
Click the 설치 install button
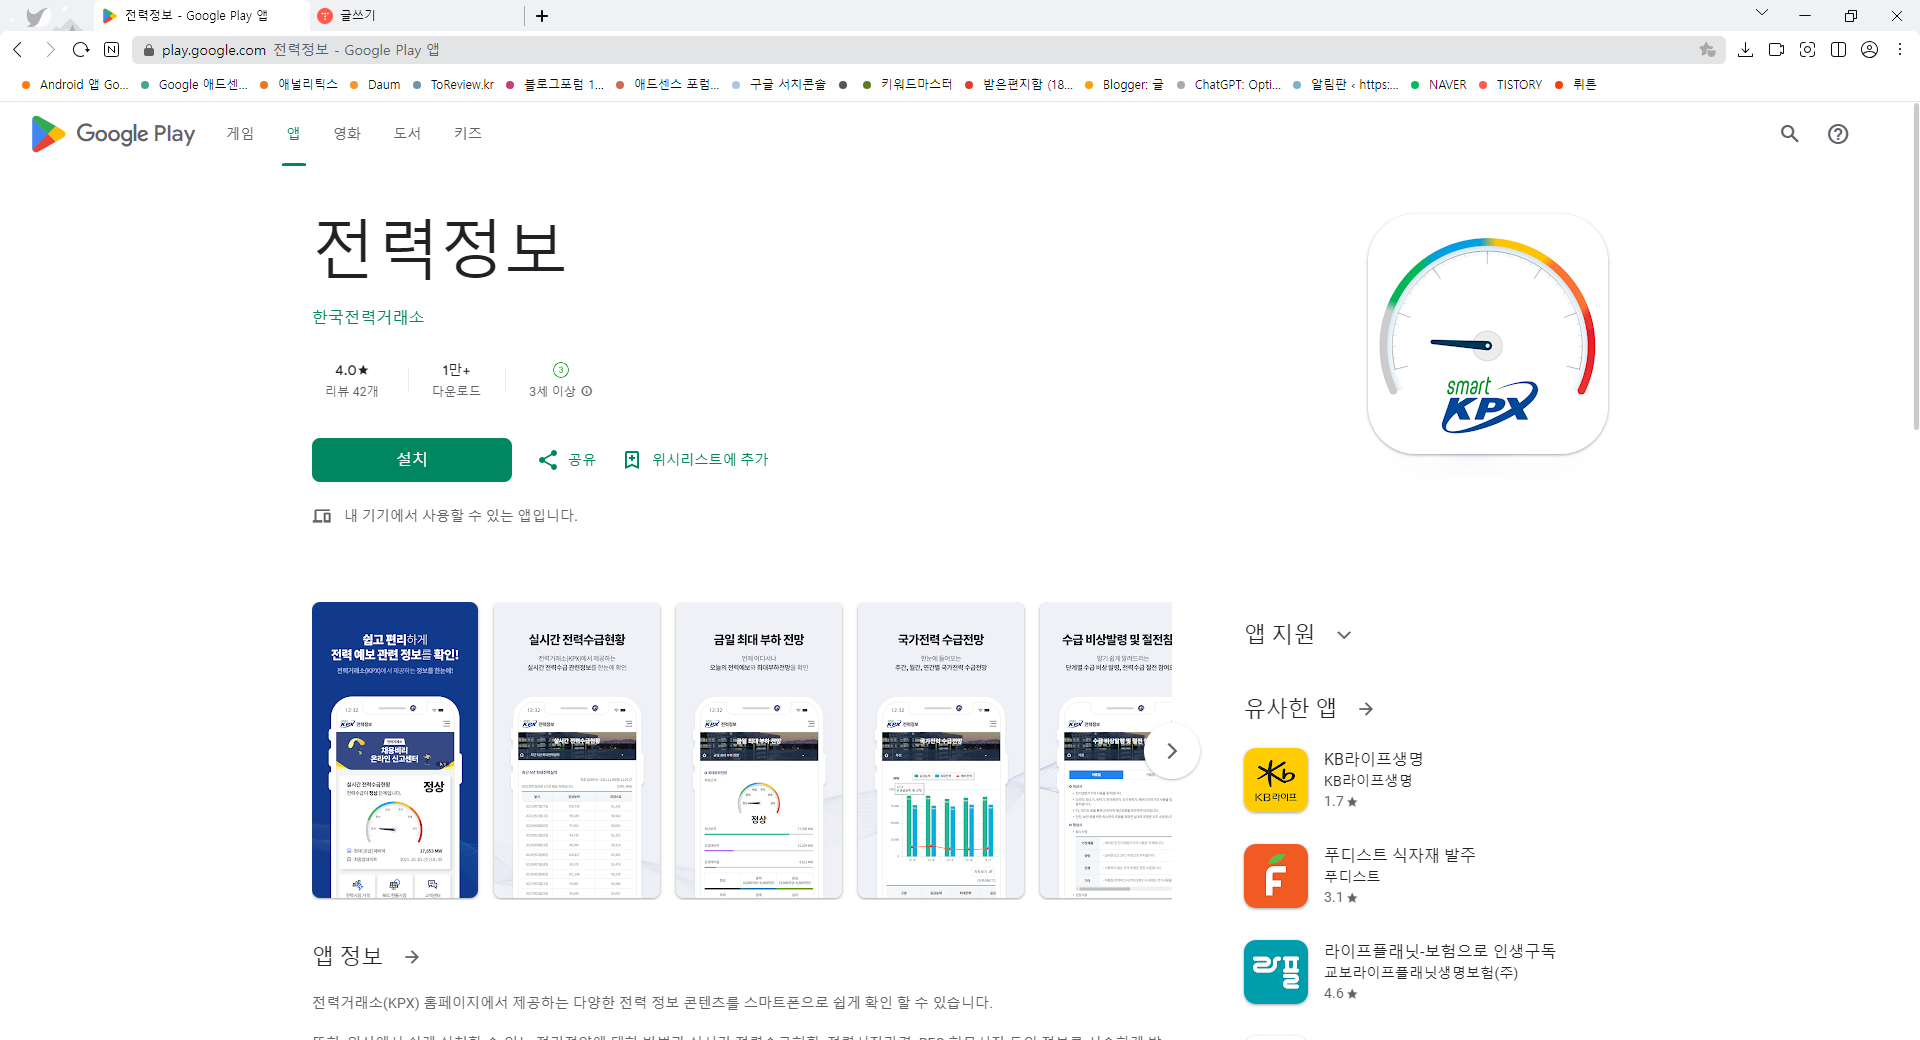click(x=410, y=459)
